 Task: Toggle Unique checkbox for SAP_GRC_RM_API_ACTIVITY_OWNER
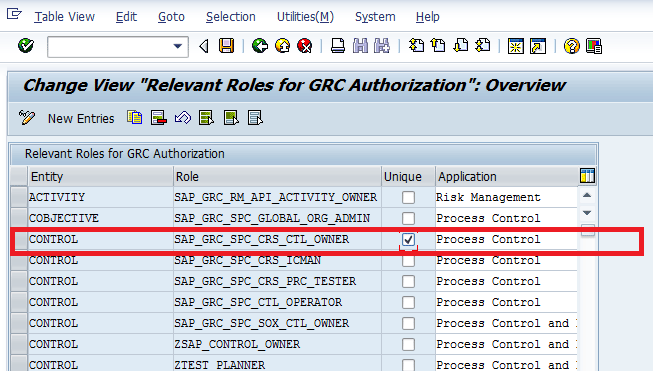pyautogui.click(x=408, y=197)
